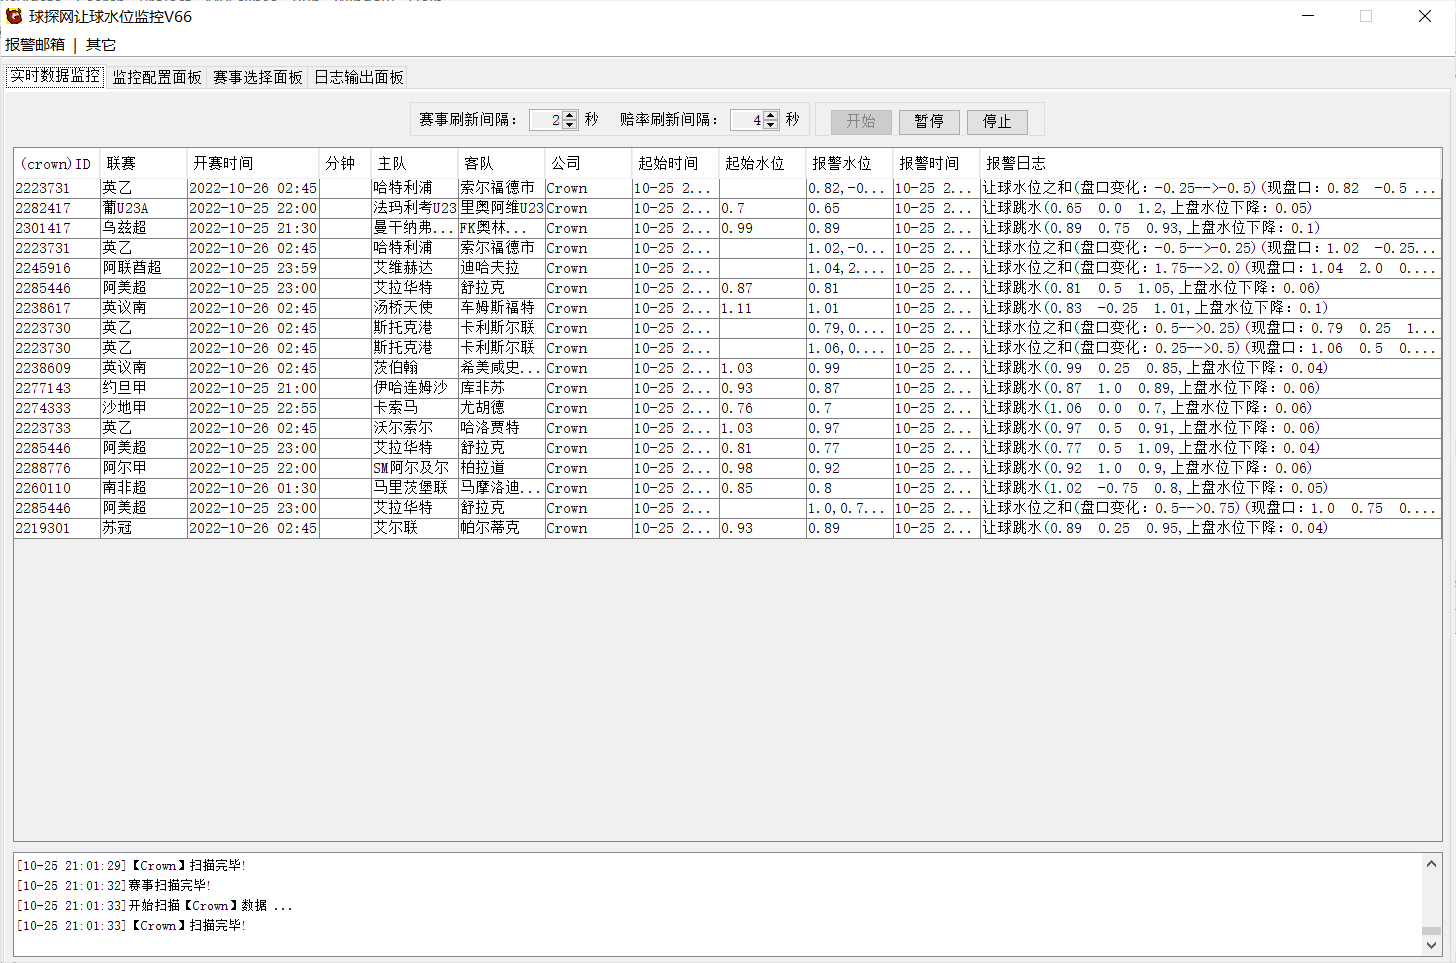Select row with ID 2238609

point(727,368)
